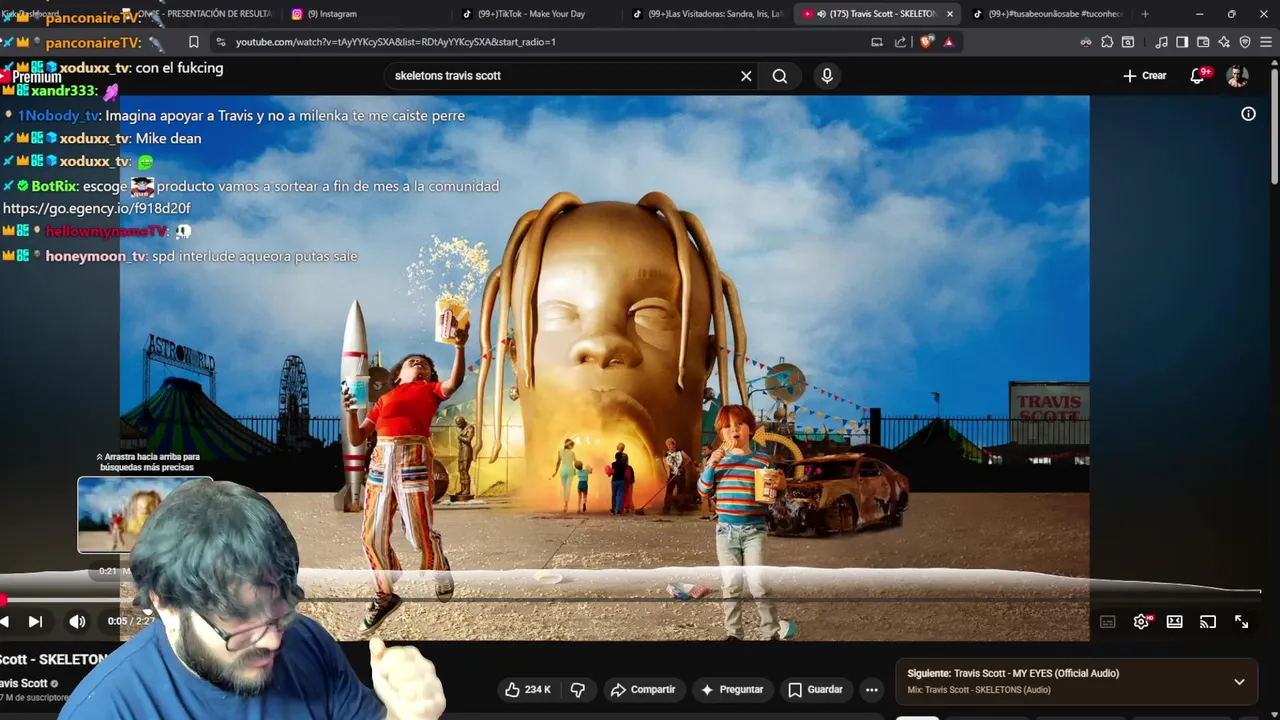Click the seek preview thumbnail
1280x720 pixels.
coord(145,515)
